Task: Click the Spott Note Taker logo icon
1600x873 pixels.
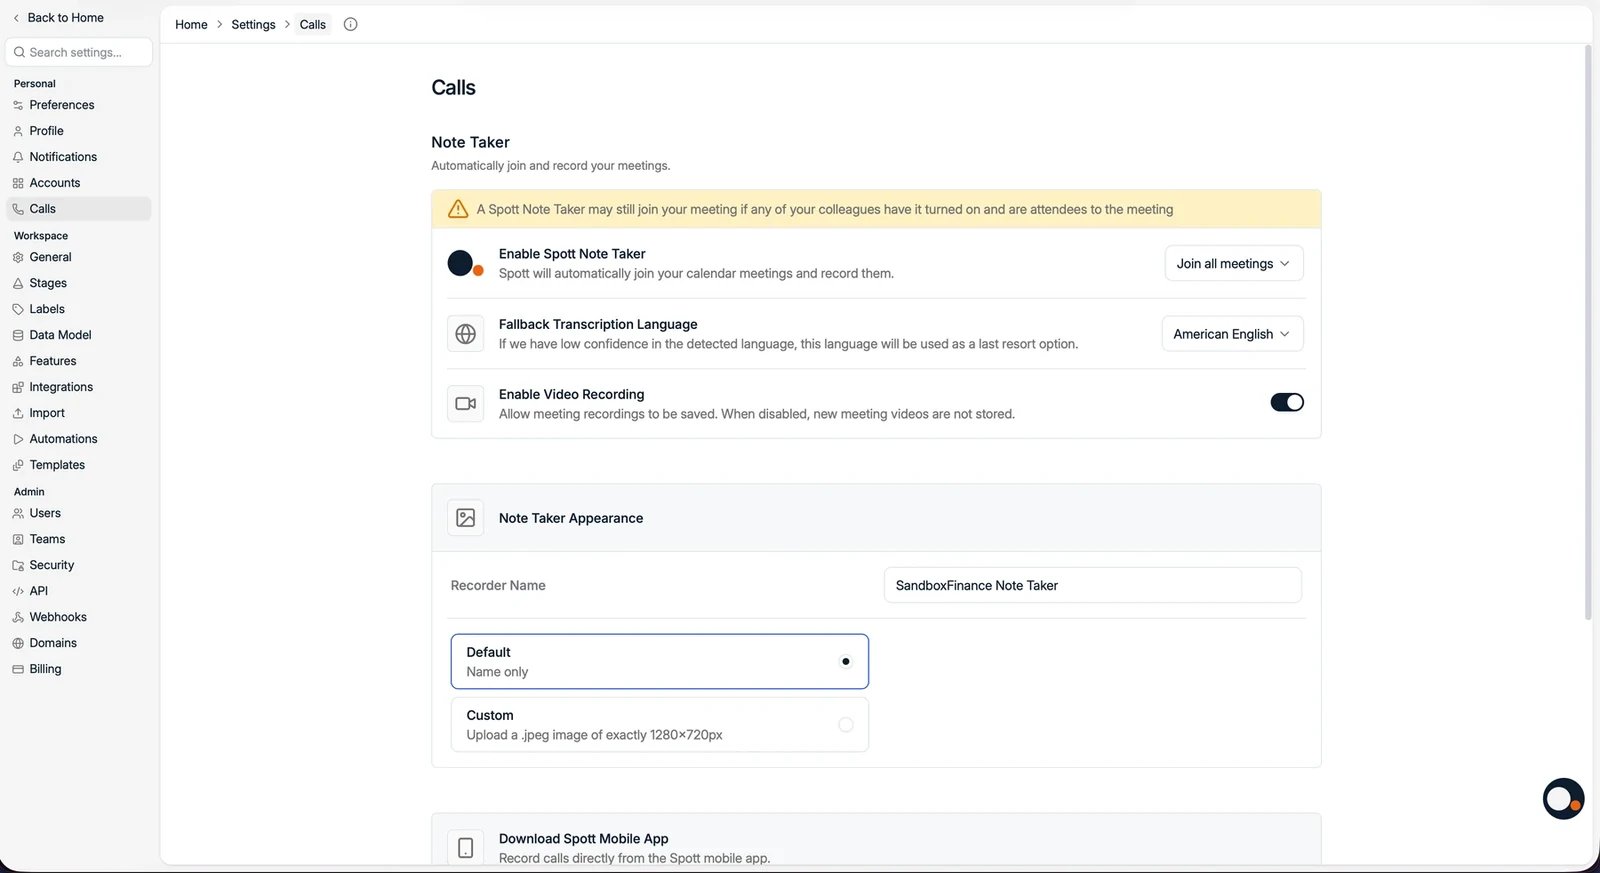Action: click(x=465, y=264)
